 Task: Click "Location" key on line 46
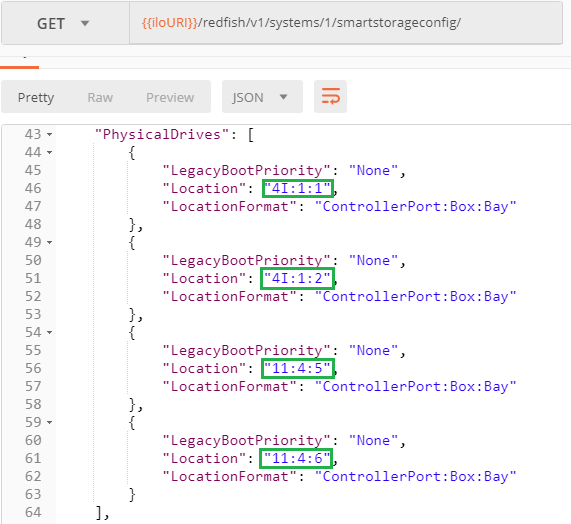coord(204,189)
